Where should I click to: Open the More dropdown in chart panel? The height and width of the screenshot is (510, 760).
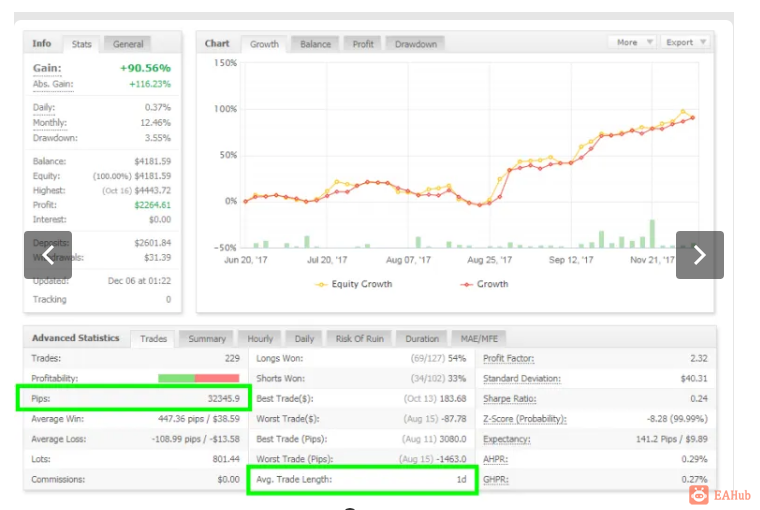coord(633,42)
